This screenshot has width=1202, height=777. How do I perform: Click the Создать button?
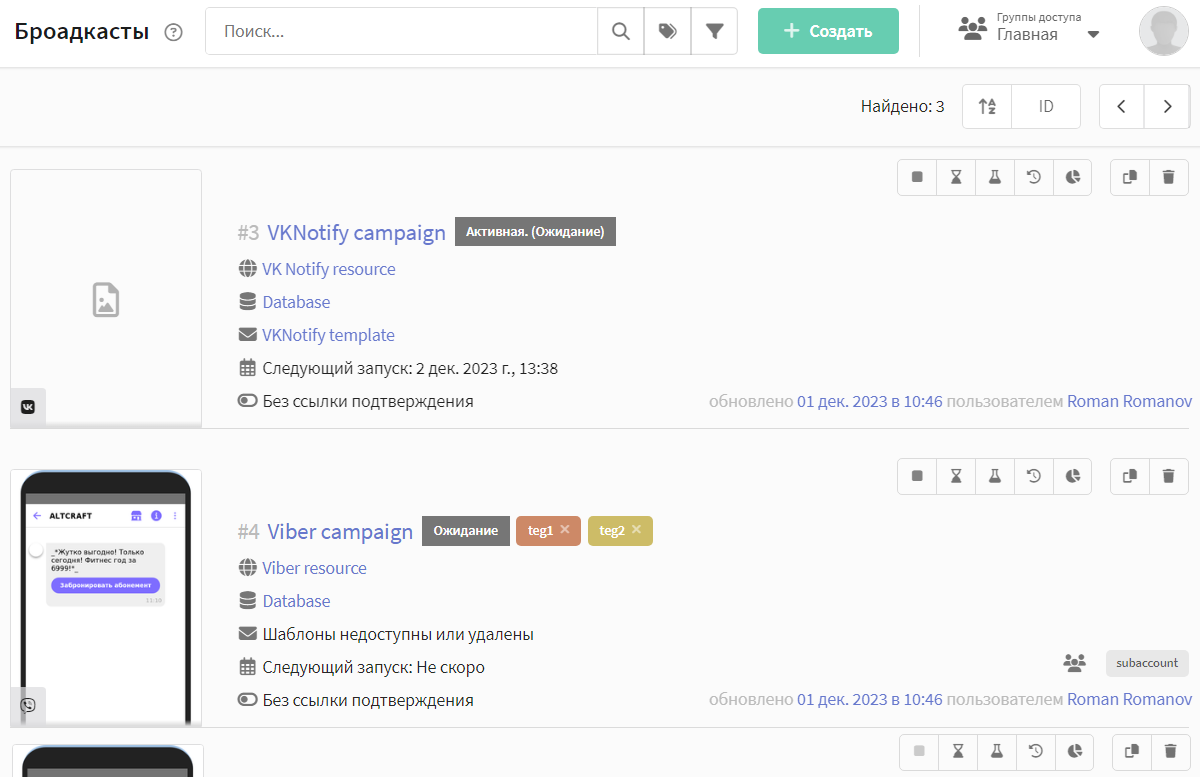pyautogui.click(x=828, y=31)
